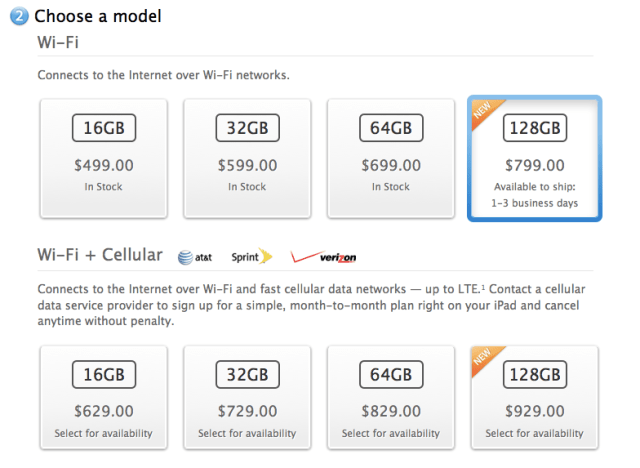Click the 64GB capacity badge under Cellular
The width and height of the screenshot is (640, 468).
[390, 375]
